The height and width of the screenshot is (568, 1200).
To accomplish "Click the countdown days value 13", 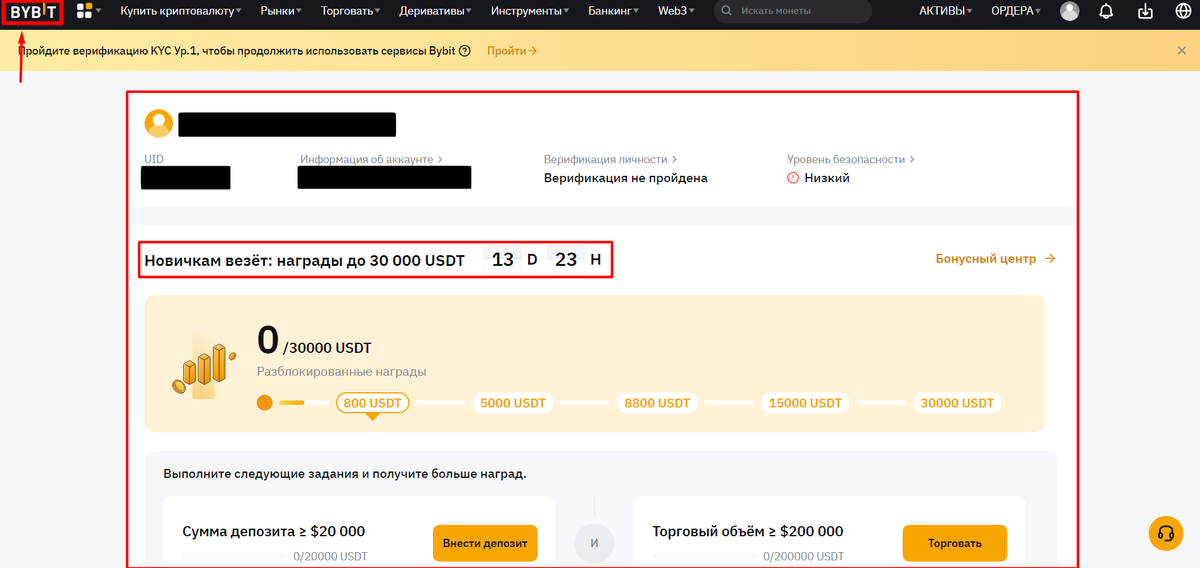I will pyautogui.click(x=503, y=259).
